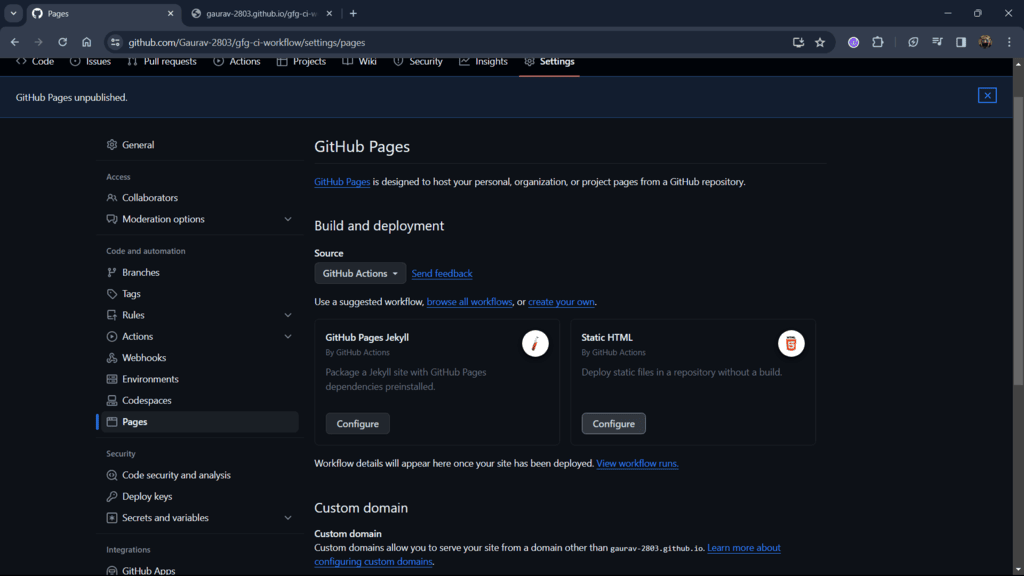Screen dimensions: 1024x576
Task: Dismiss the GitHub Pages unpublished banner
Action: [987, 95]
